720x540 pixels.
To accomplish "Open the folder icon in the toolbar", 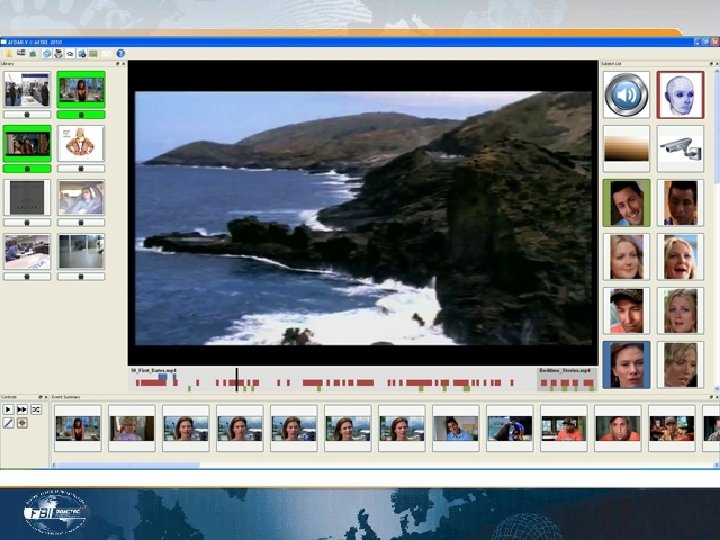I will click(x=9, y=54).
